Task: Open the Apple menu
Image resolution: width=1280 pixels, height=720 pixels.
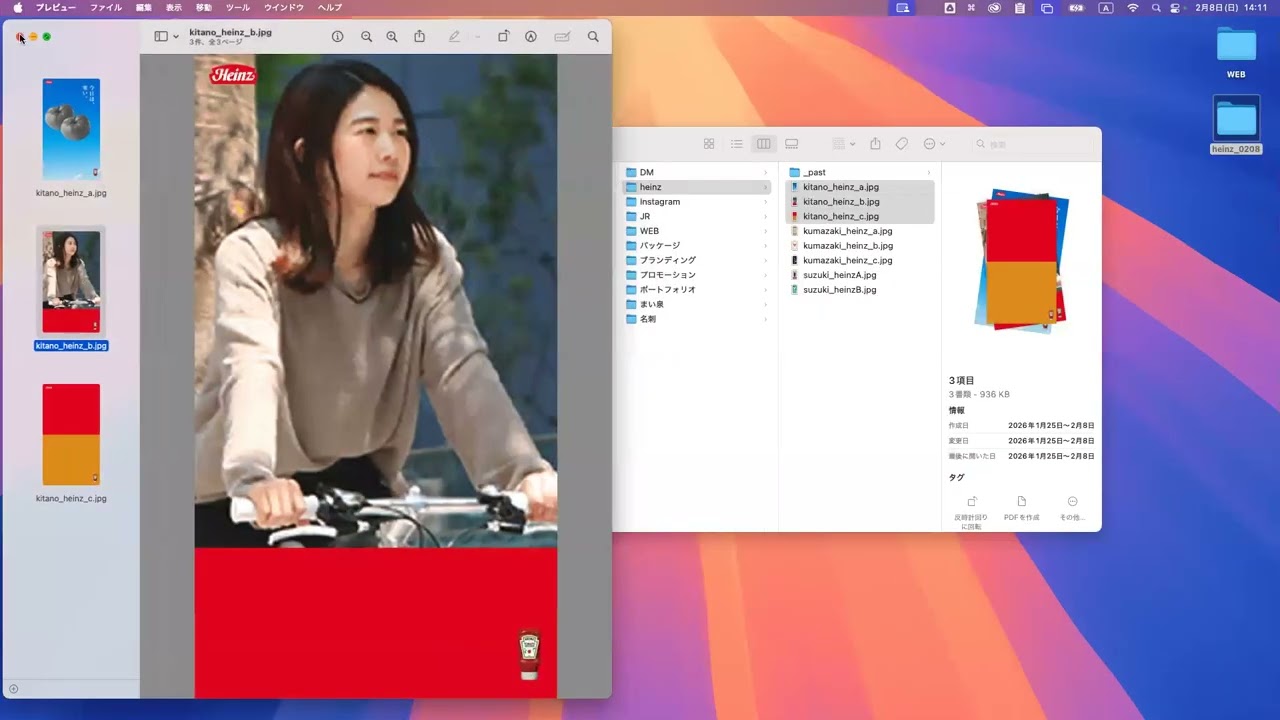Action: (x=17, y=7)
